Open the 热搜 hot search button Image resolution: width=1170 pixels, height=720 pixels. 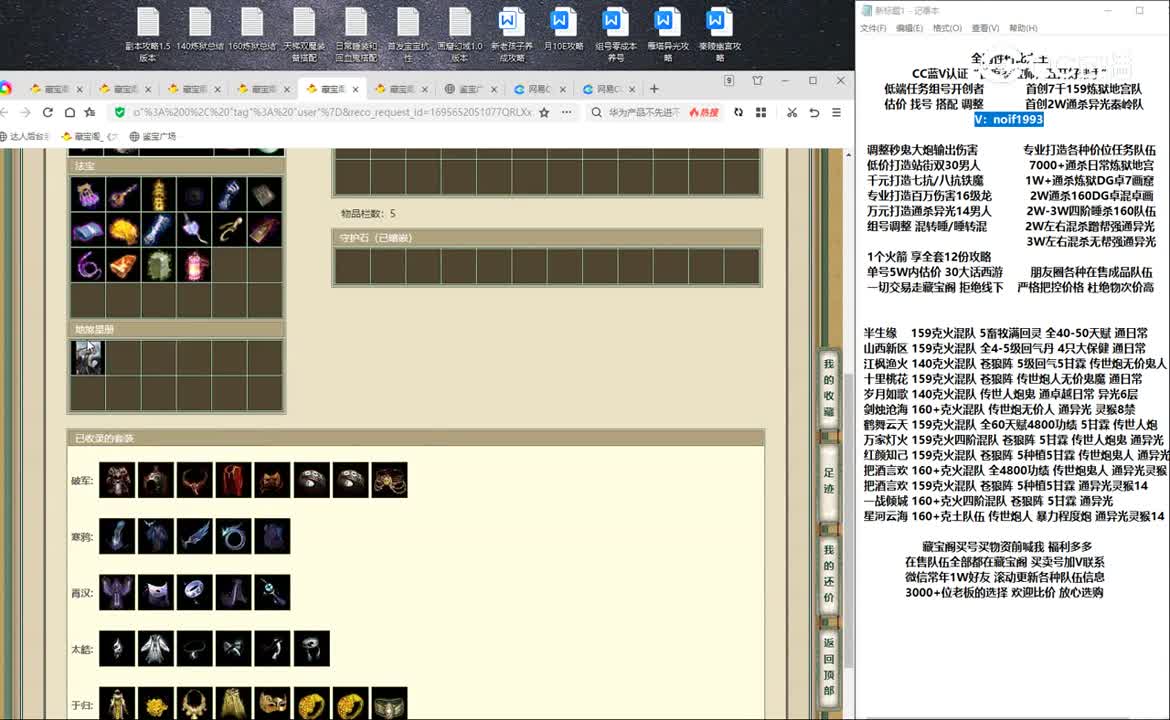click(x=704, y=113)
